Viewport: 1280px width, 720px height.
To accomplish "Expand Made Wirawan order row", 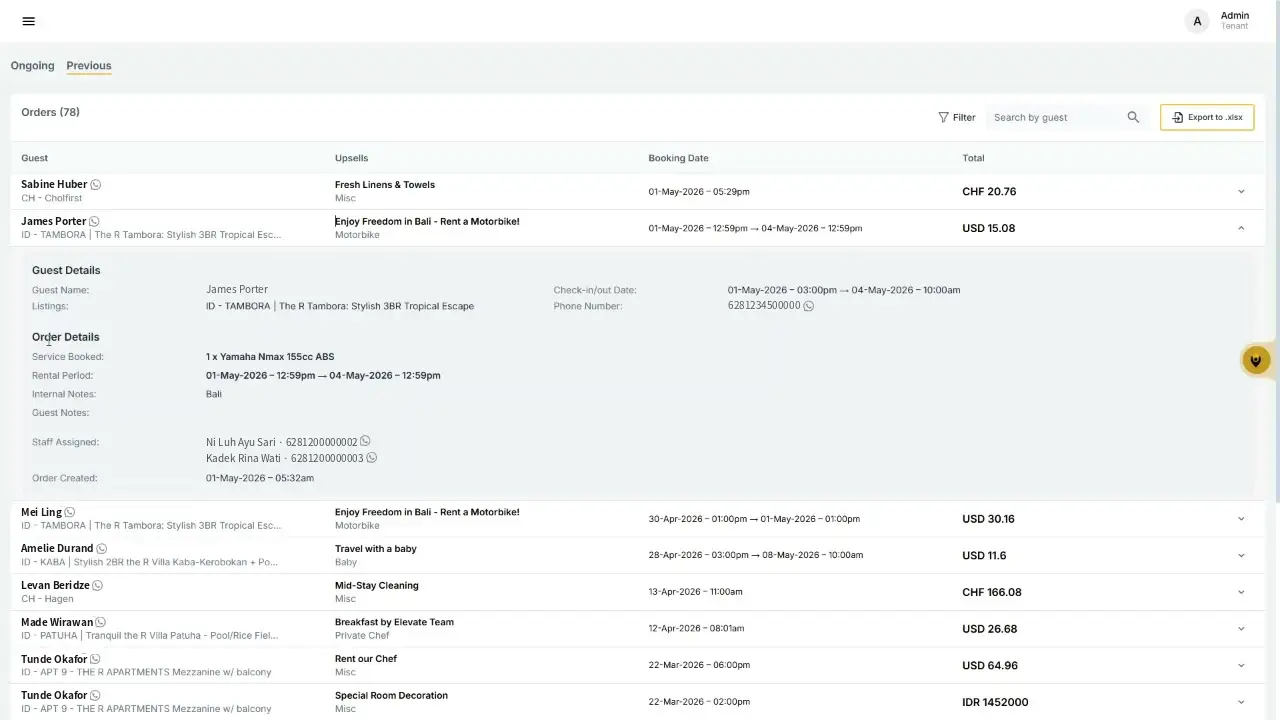I will click(1241, 629).
